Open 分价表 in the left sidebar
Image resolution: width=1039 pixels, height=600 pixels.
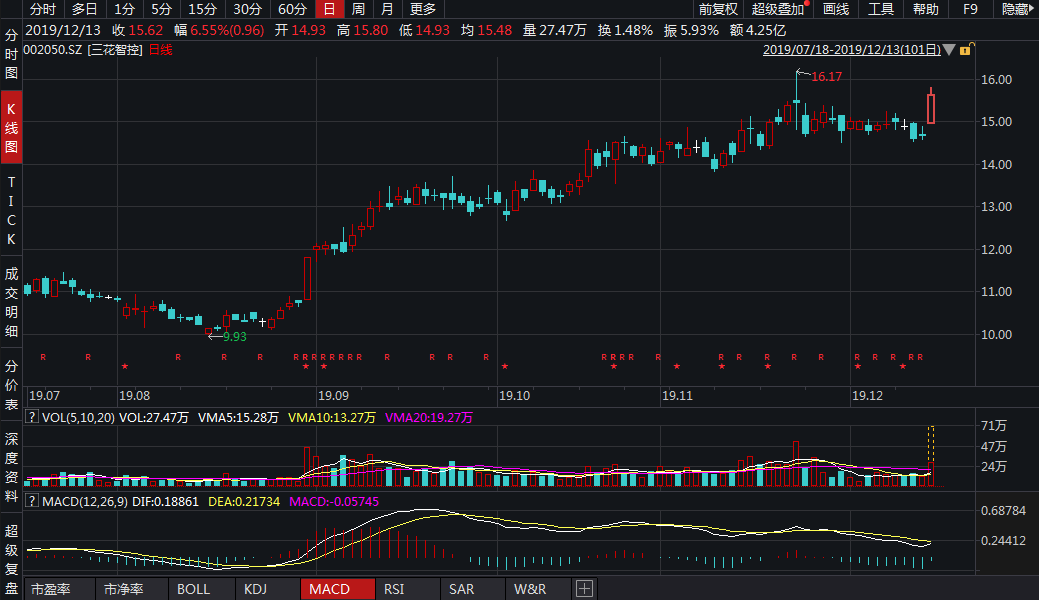click(x=11, y=385)
